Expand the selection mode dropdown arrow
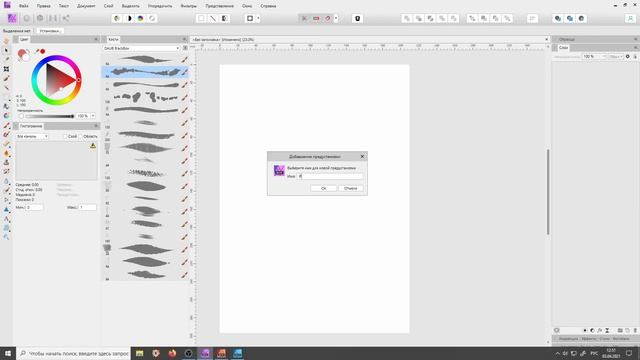 click(258, 18)
